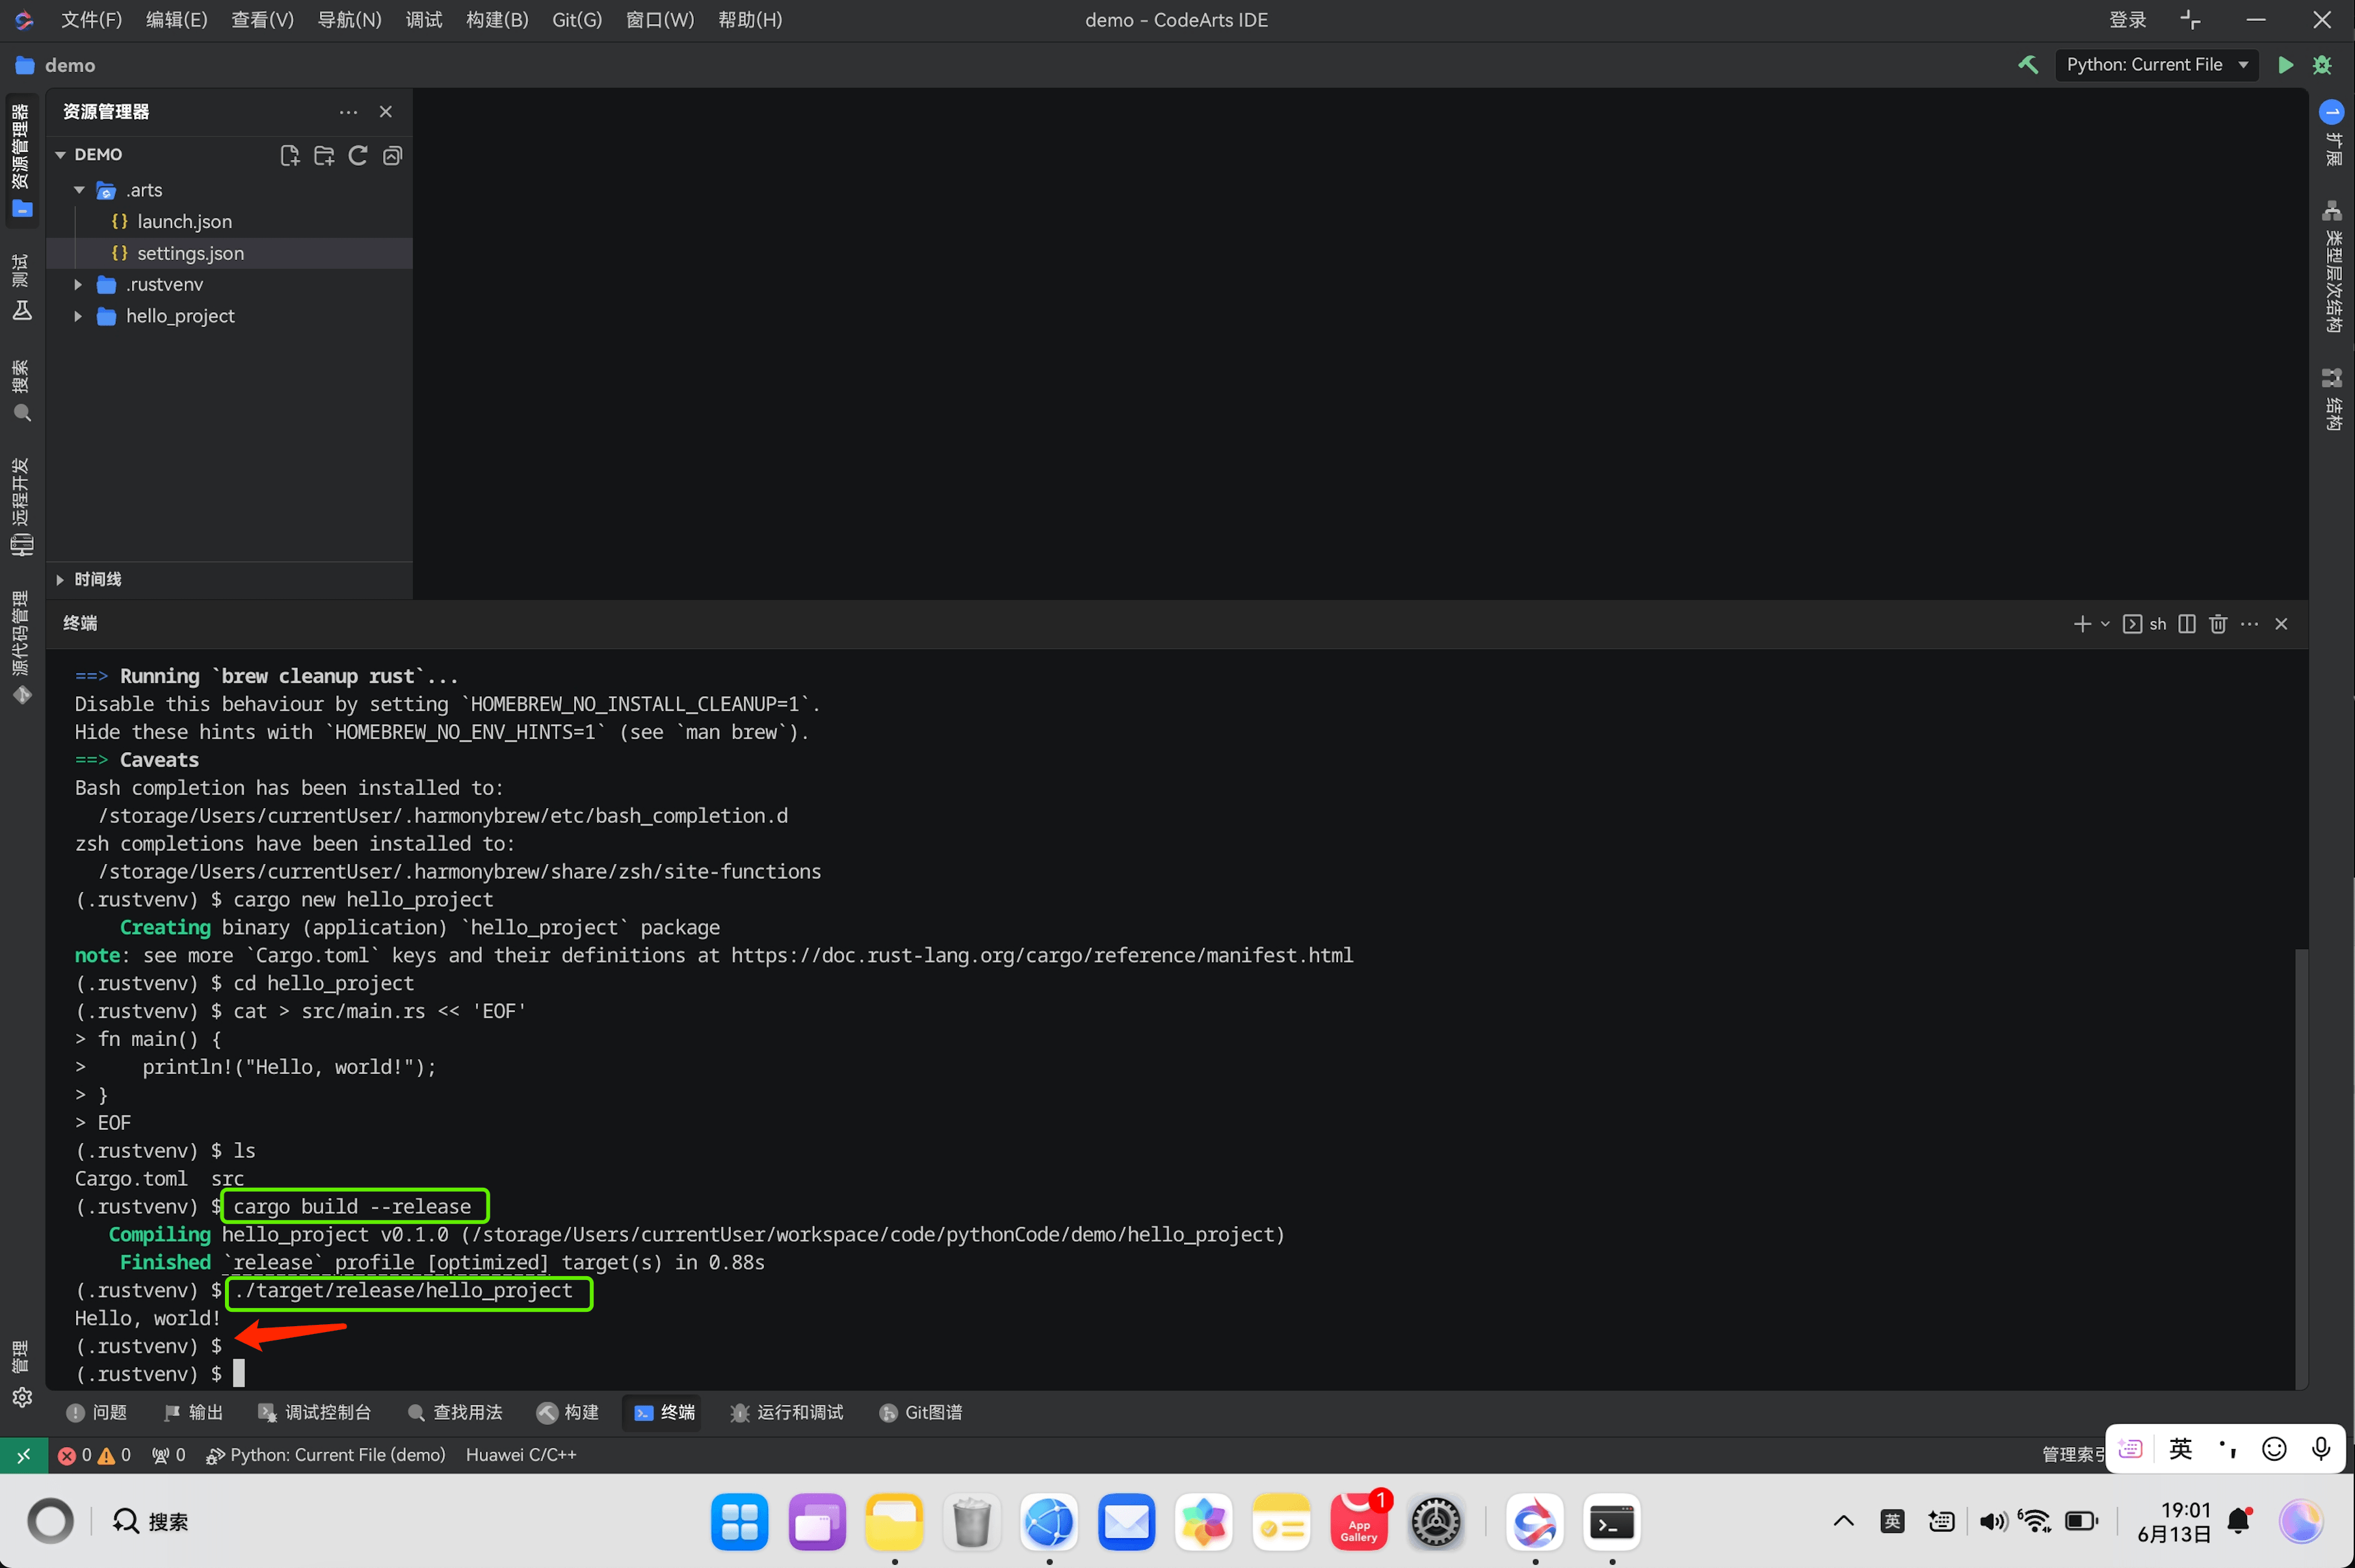Open terminal panel more actions menu
2355x1568 pixels.
2250,624
